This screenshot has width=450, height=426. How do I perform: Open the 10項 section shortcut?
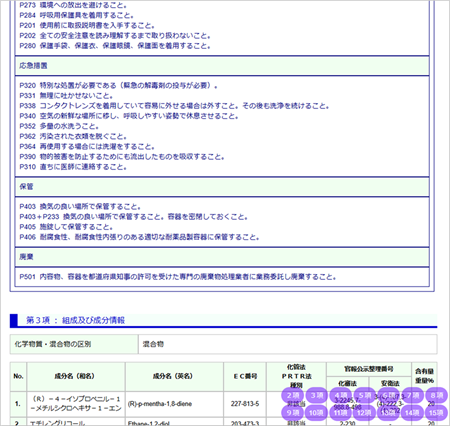click(x=317, y=412)
